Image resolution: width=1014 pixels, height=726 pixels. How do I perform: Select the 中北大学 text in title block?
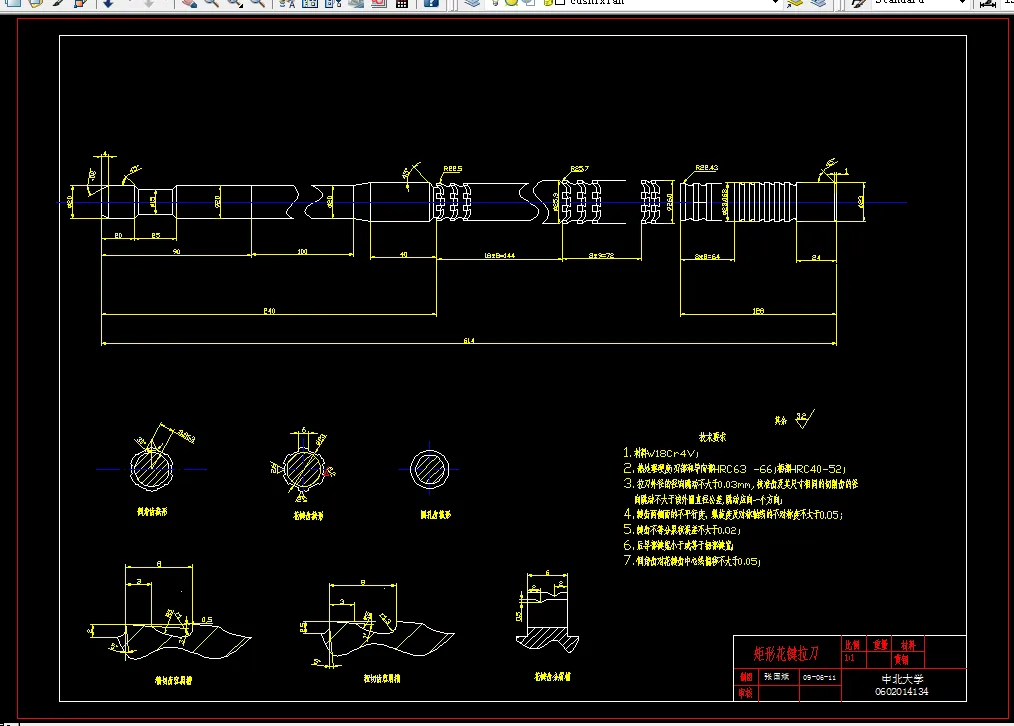click(902, 679)
